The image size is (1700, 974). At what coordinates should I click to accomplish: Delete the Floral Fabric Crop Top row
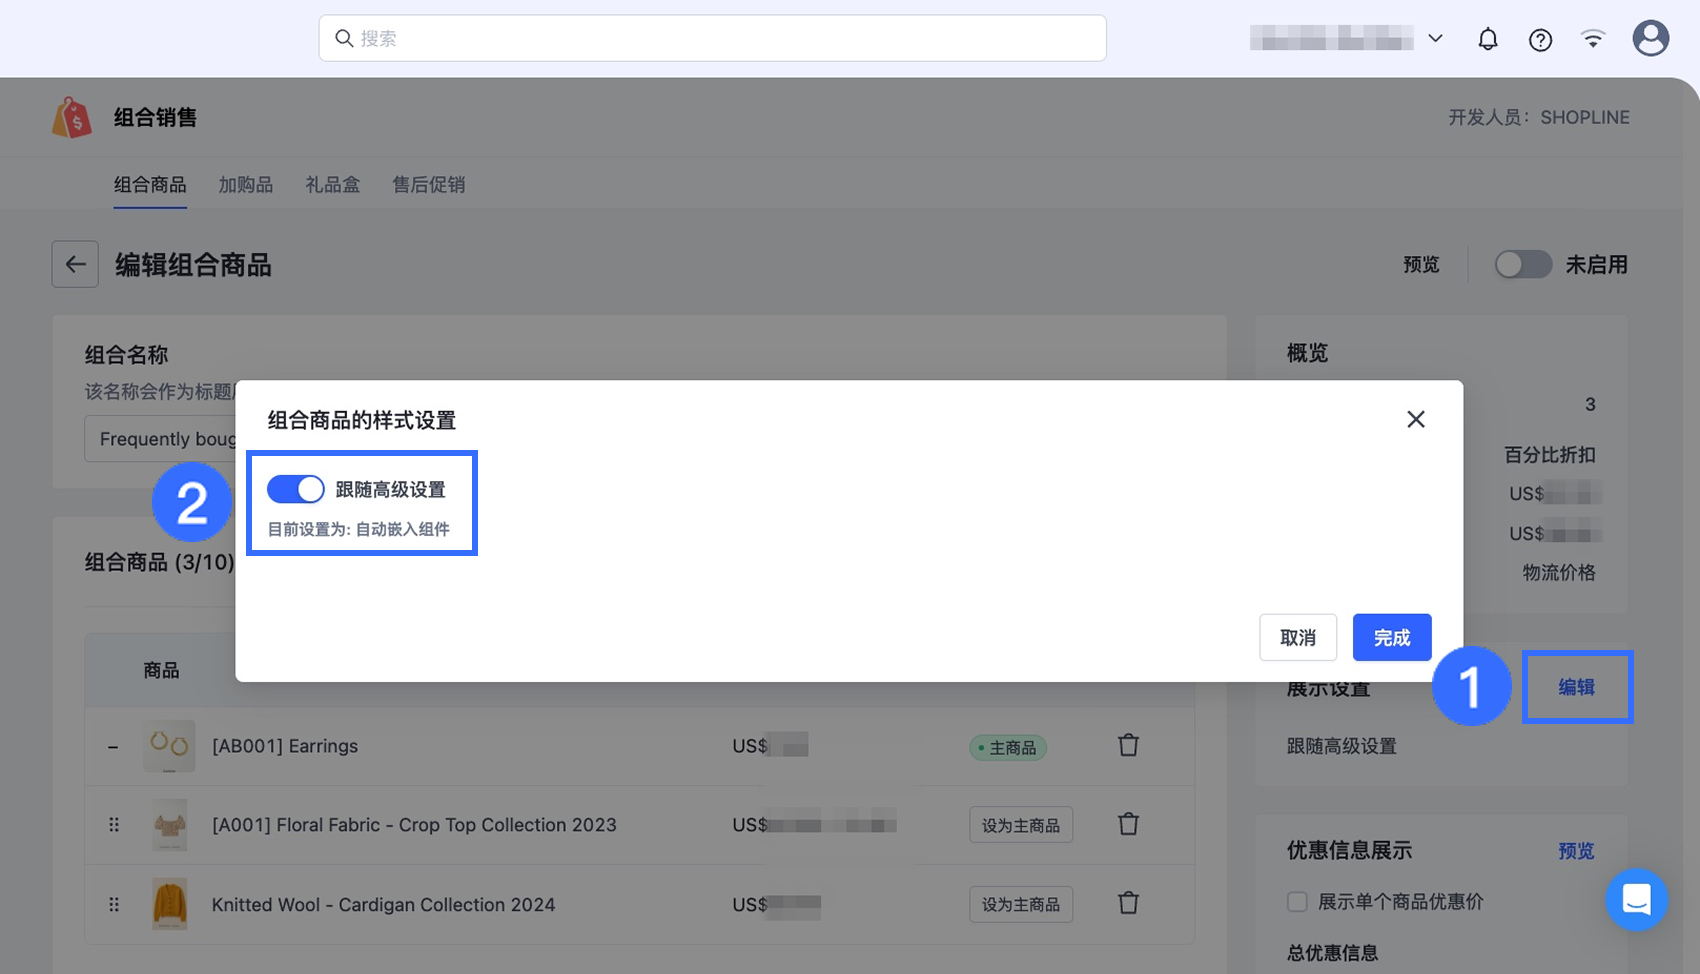click(1128, 824)
